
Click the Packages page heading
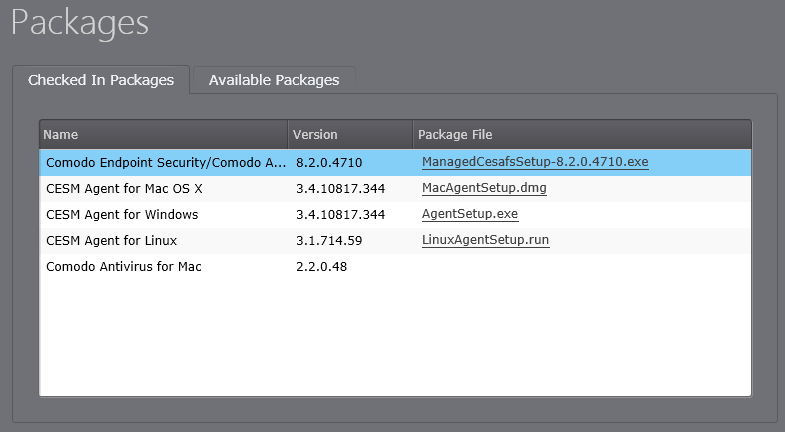(80, 24)
